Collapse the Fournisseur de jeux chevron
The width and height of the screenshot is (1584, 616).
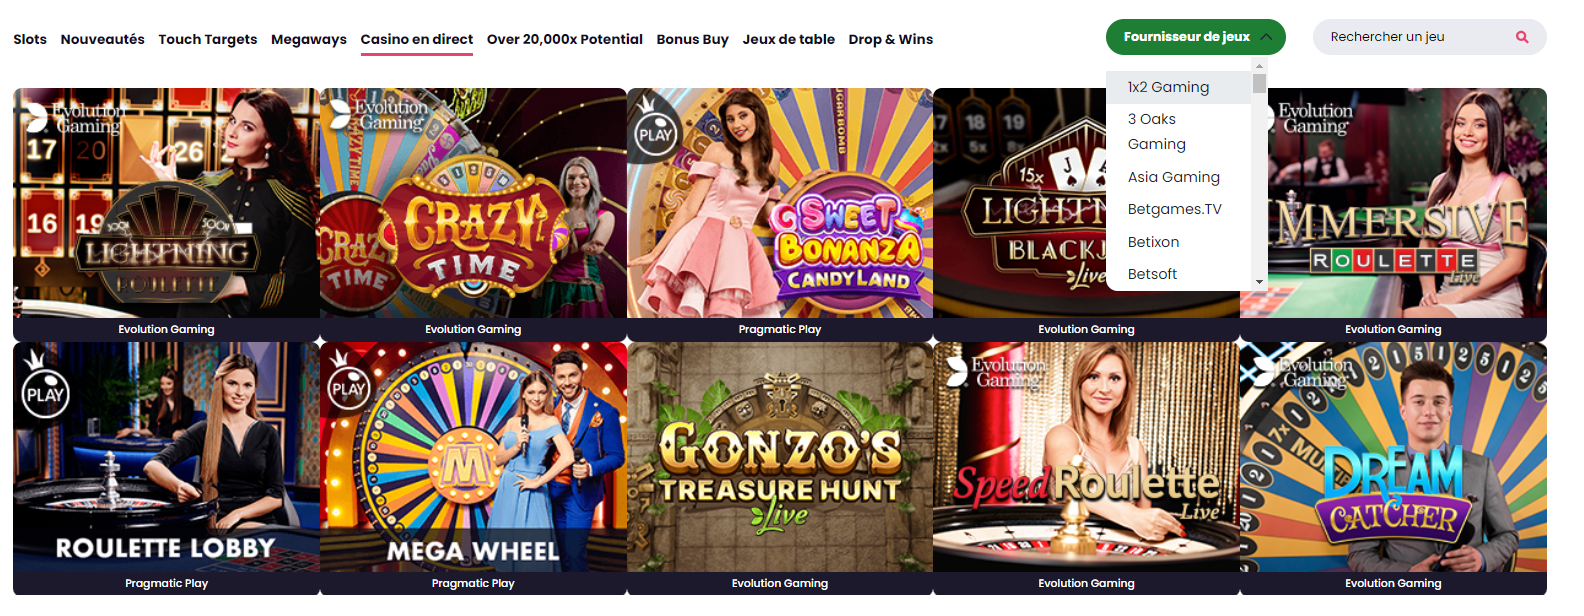(1266, 37)
